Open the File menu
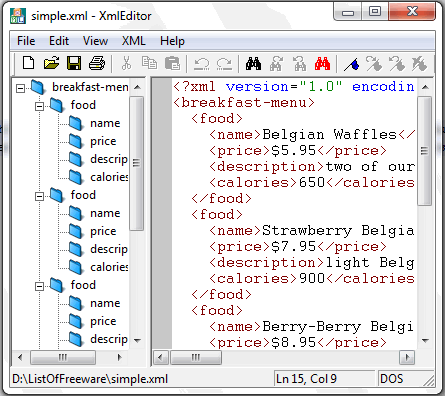The image size is (445, 396). [x=26, y=41]
